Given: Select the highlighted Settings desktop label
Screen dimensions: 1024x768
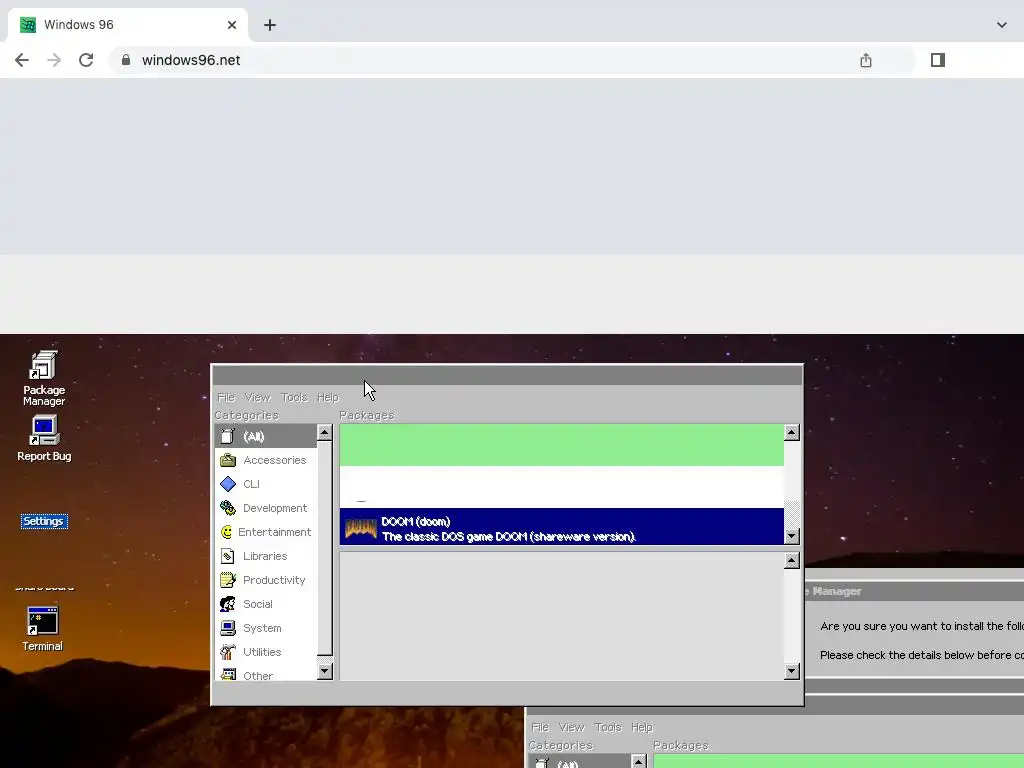Looking at the screenshot, I should (44, 521).
